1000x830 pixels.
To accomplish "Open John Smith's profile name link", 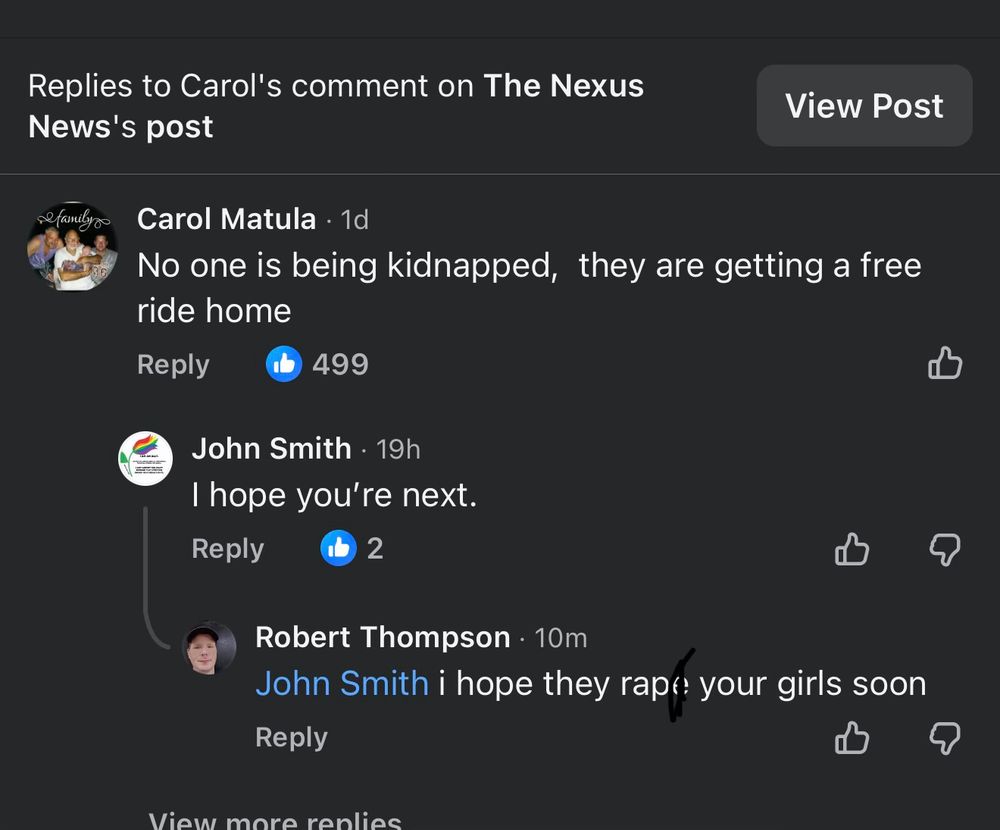I will pos(271,448).
